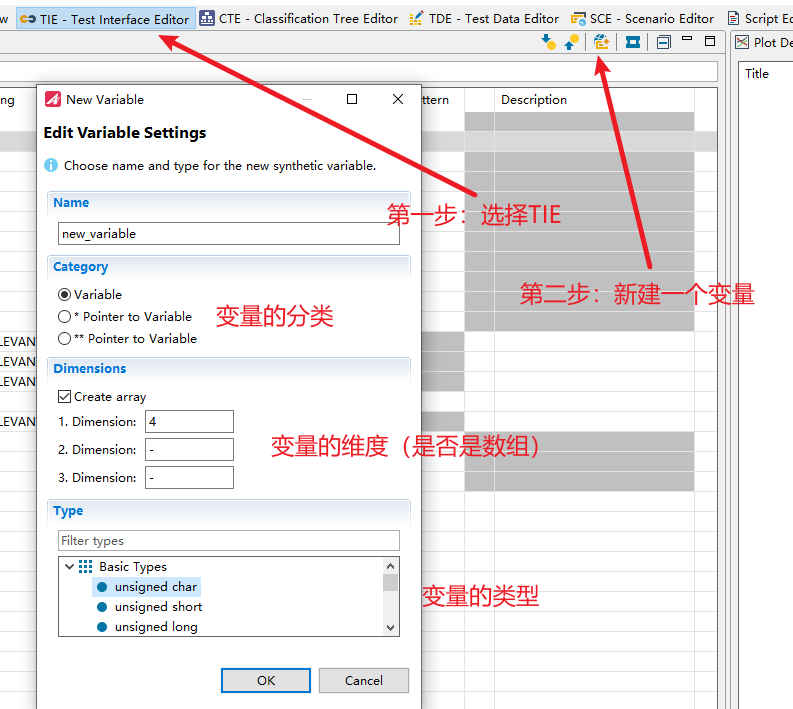Click the Basic Types grid icon
Image resolution: width=793 pixels, height=709 pixels.
(85, 566)
